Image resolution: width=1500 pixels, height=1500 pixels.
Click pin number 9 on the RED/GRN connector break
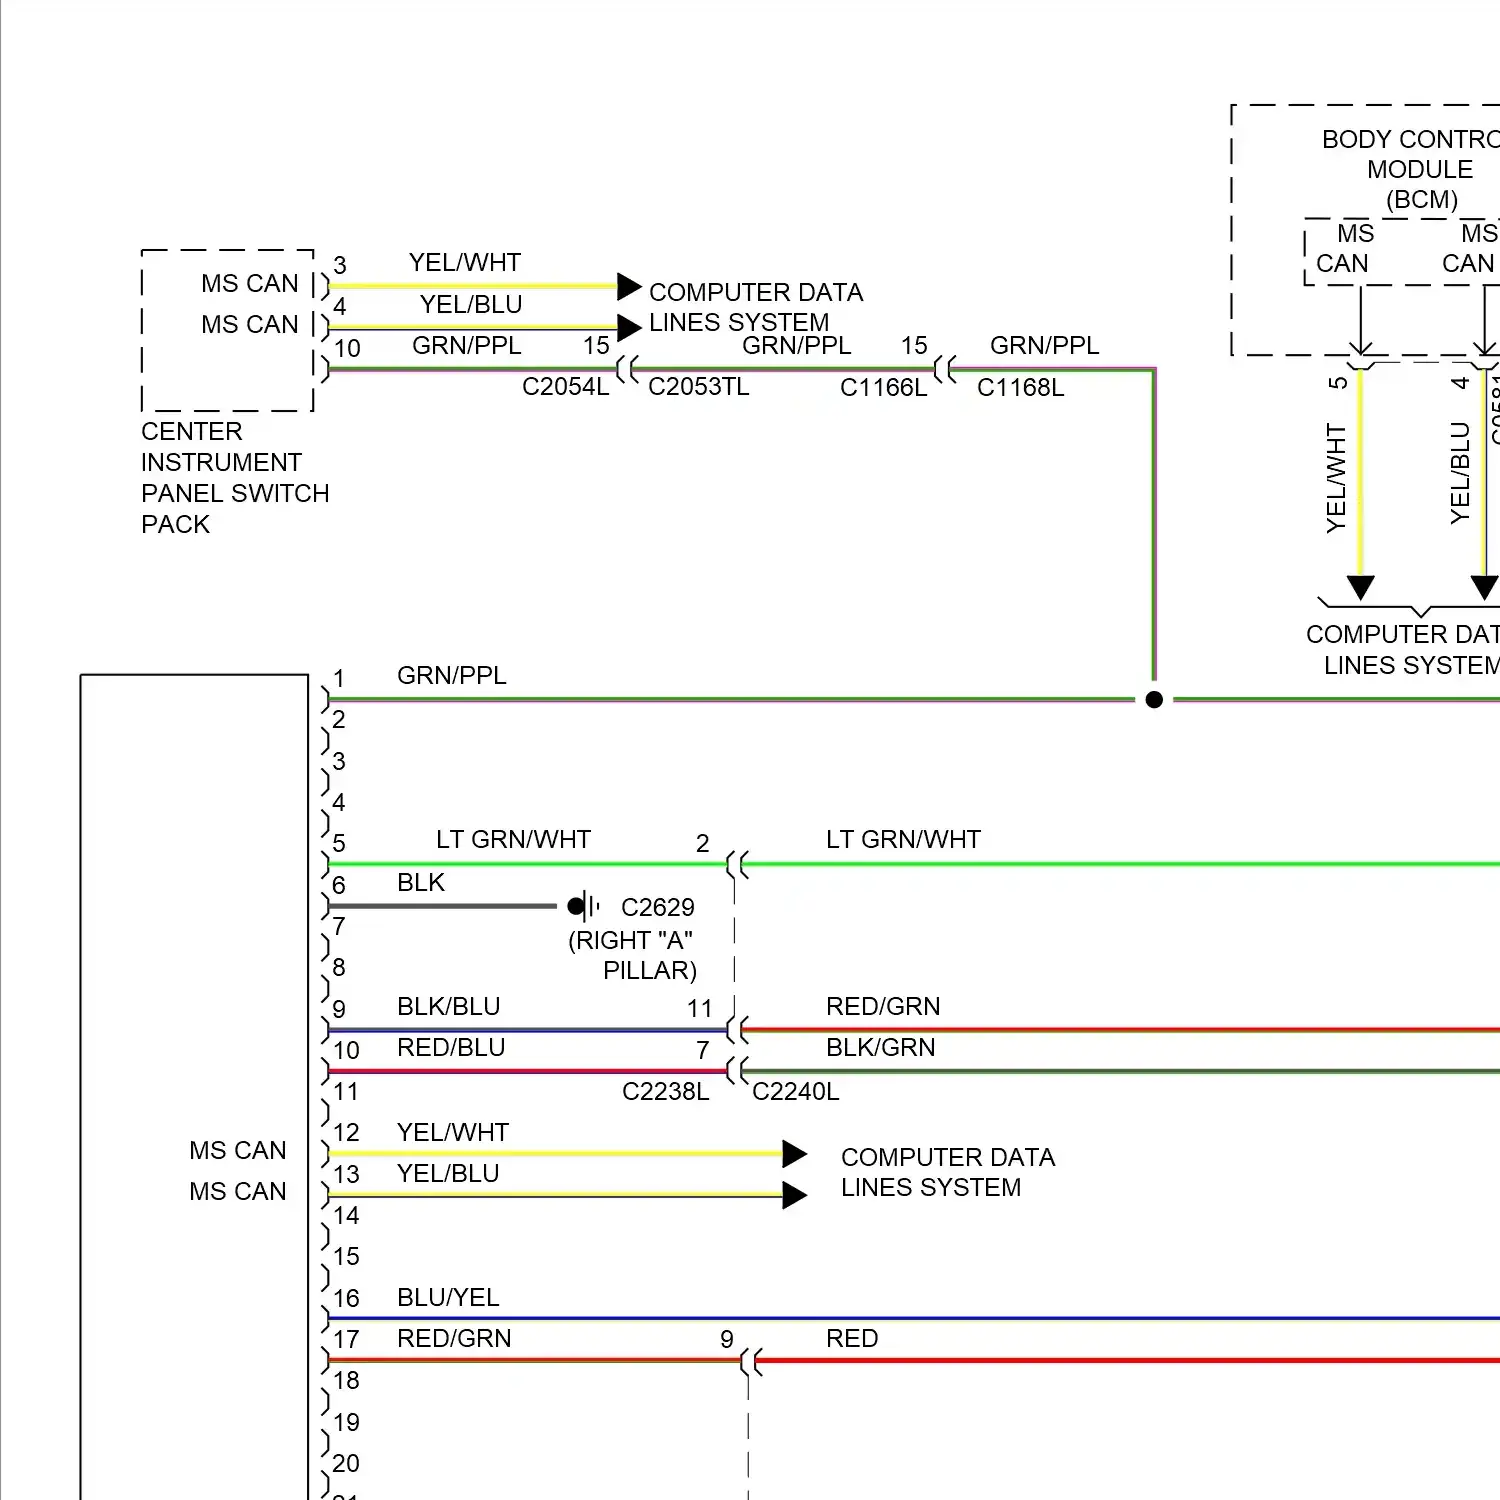(x=727, y=1340)
